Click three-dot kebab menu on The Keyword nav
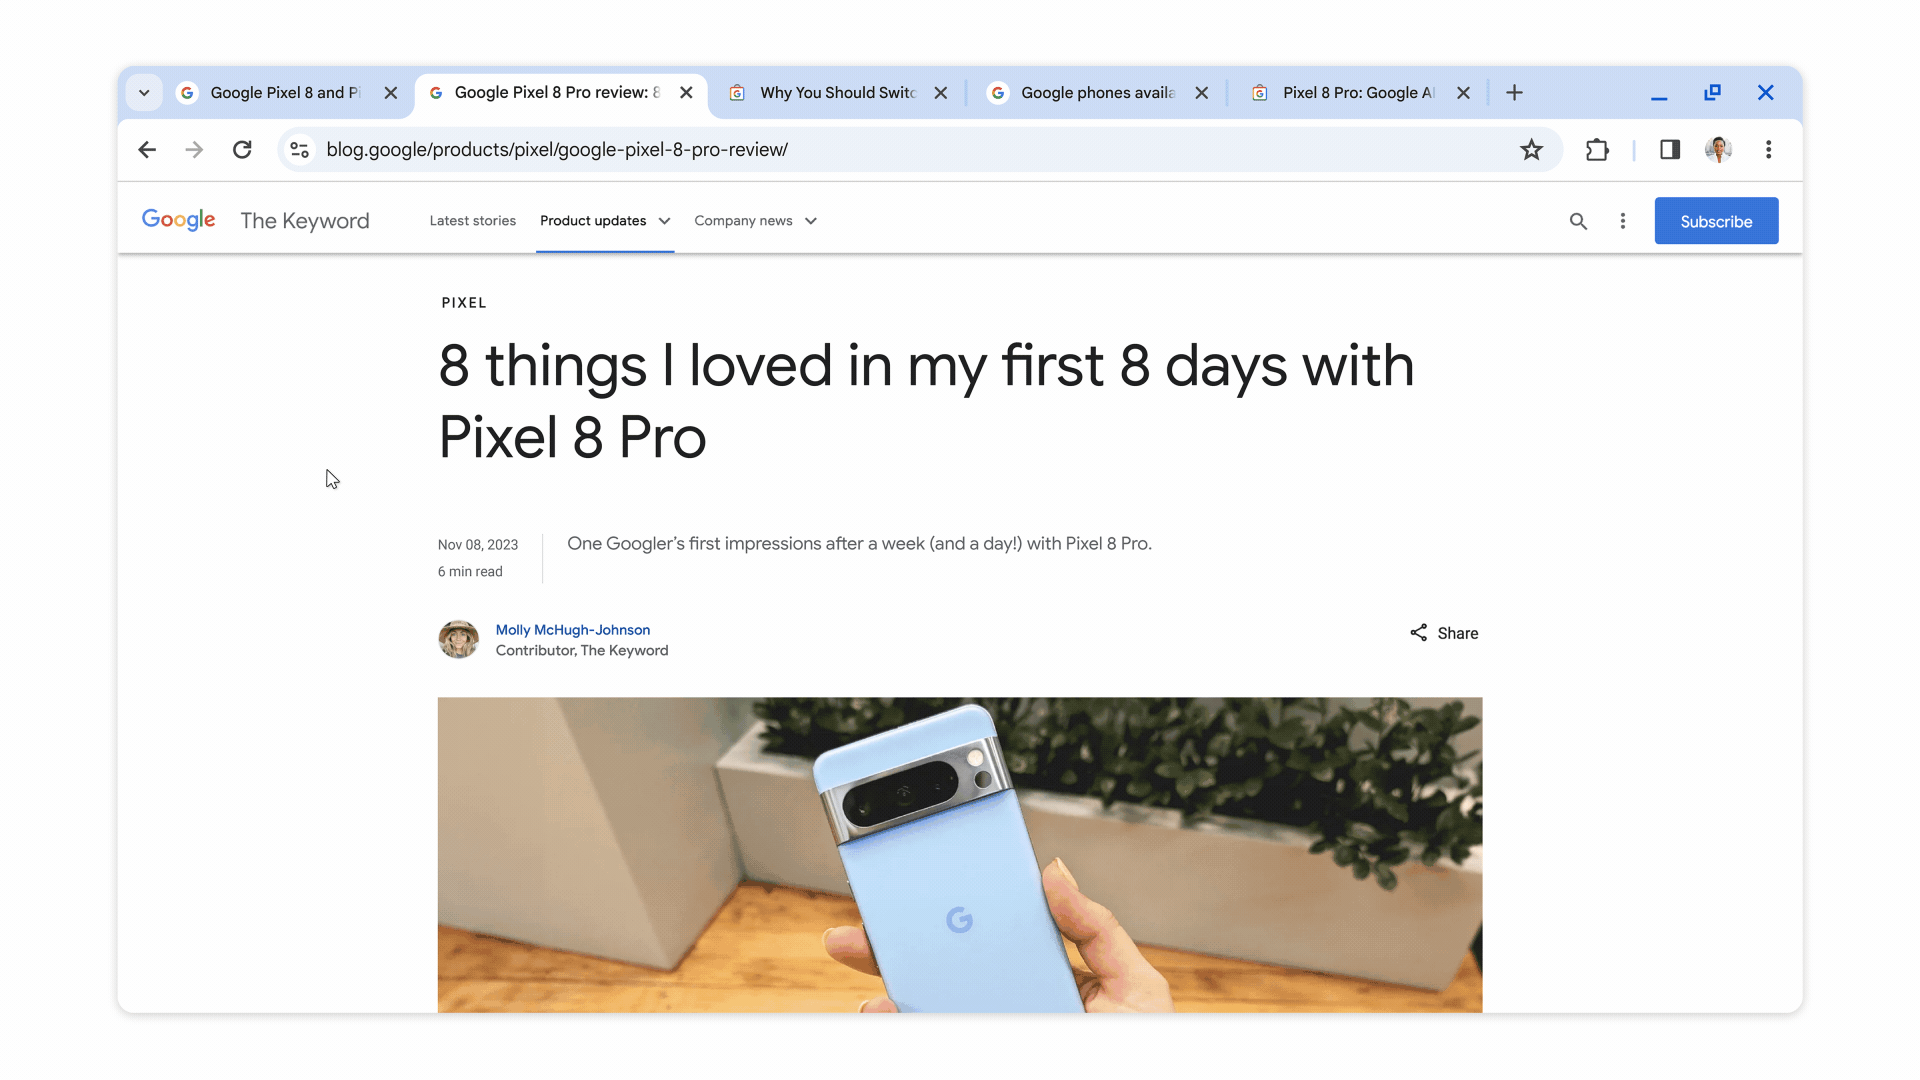The height and width of the screenshot is (1080, 1920). [x=1622, y=220]
